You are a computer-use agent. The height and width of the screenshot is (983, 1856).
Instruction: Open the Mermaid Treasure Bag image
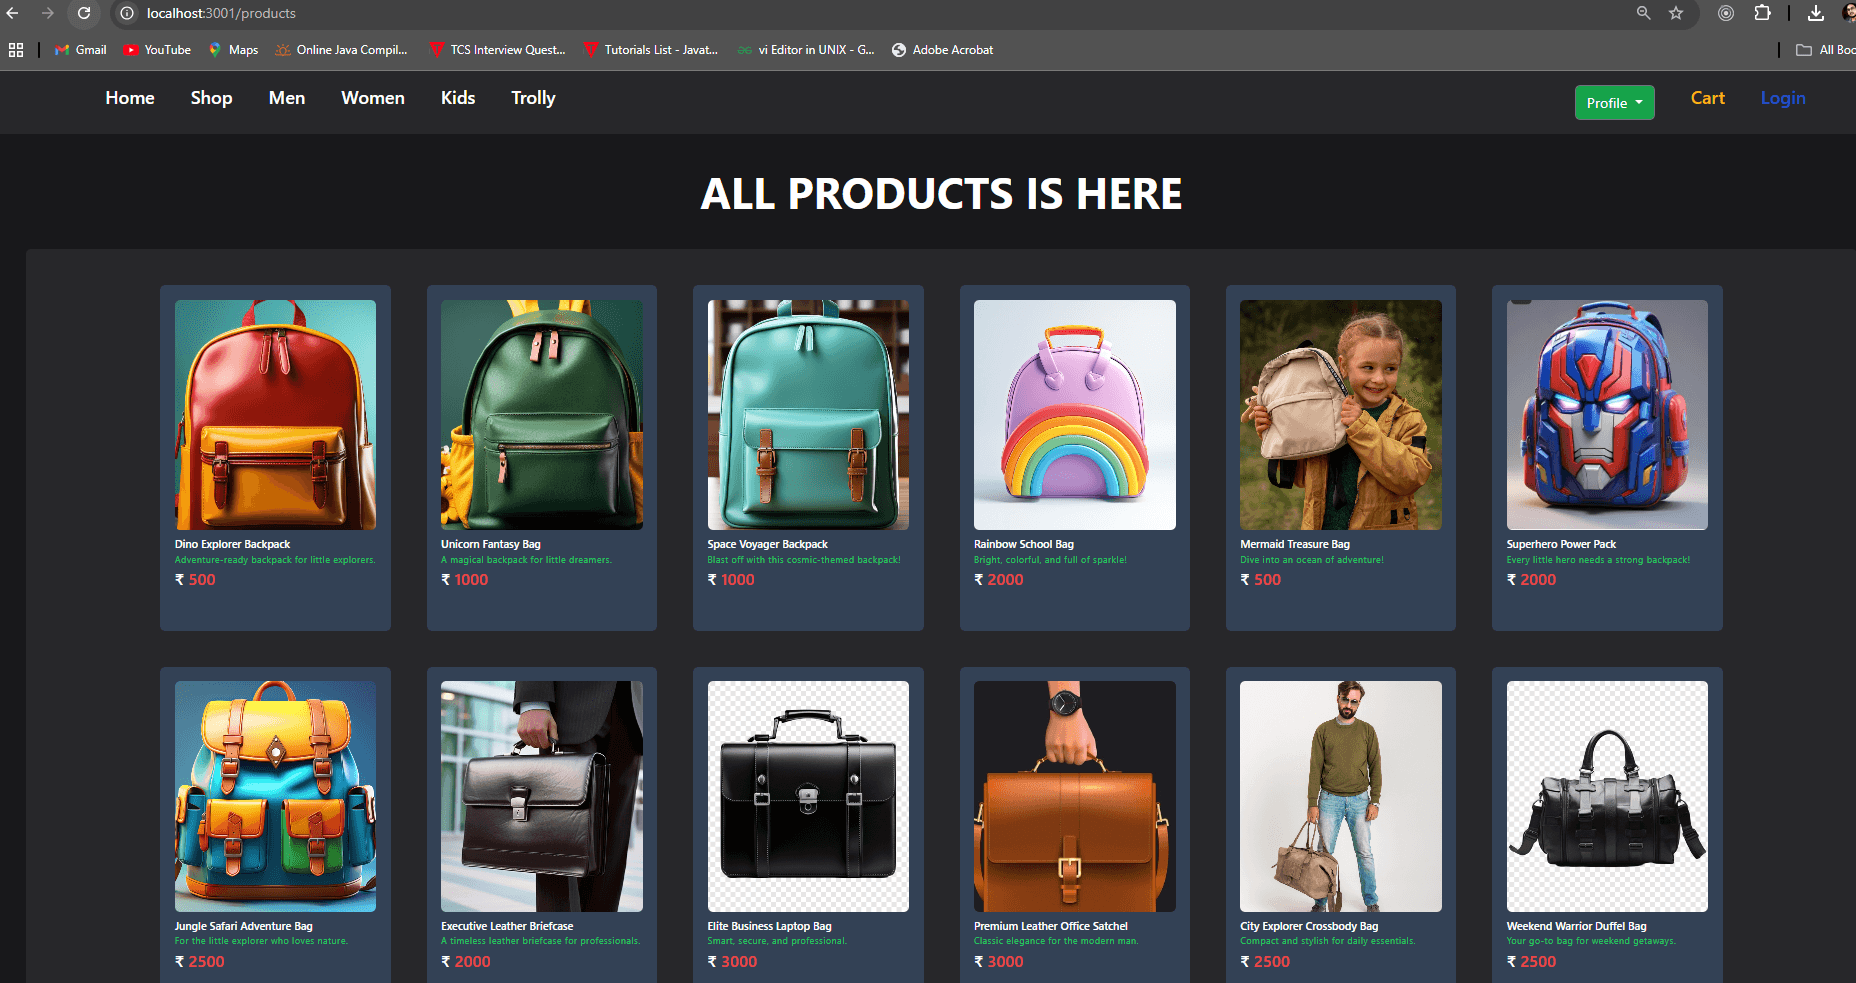[1341, 415]
